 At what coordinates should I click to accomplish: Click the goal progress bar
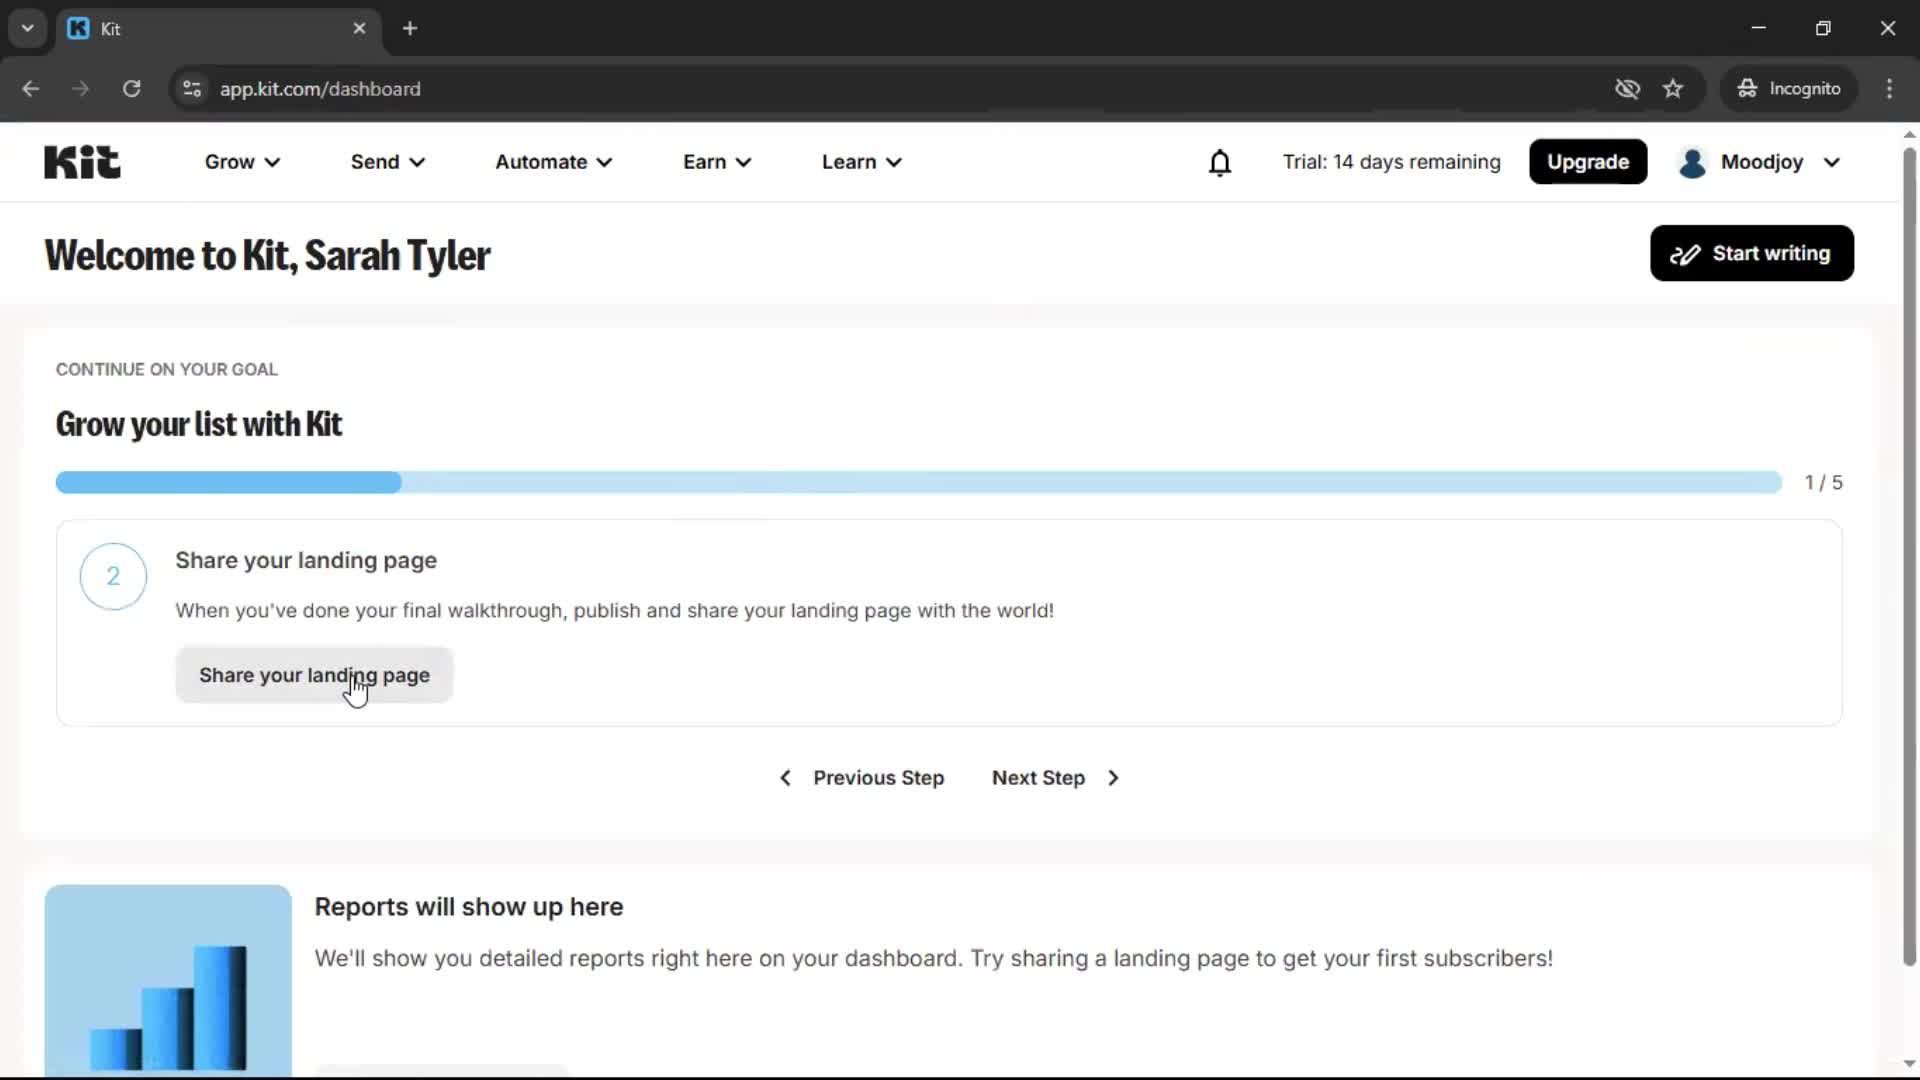tap(918, 482)
